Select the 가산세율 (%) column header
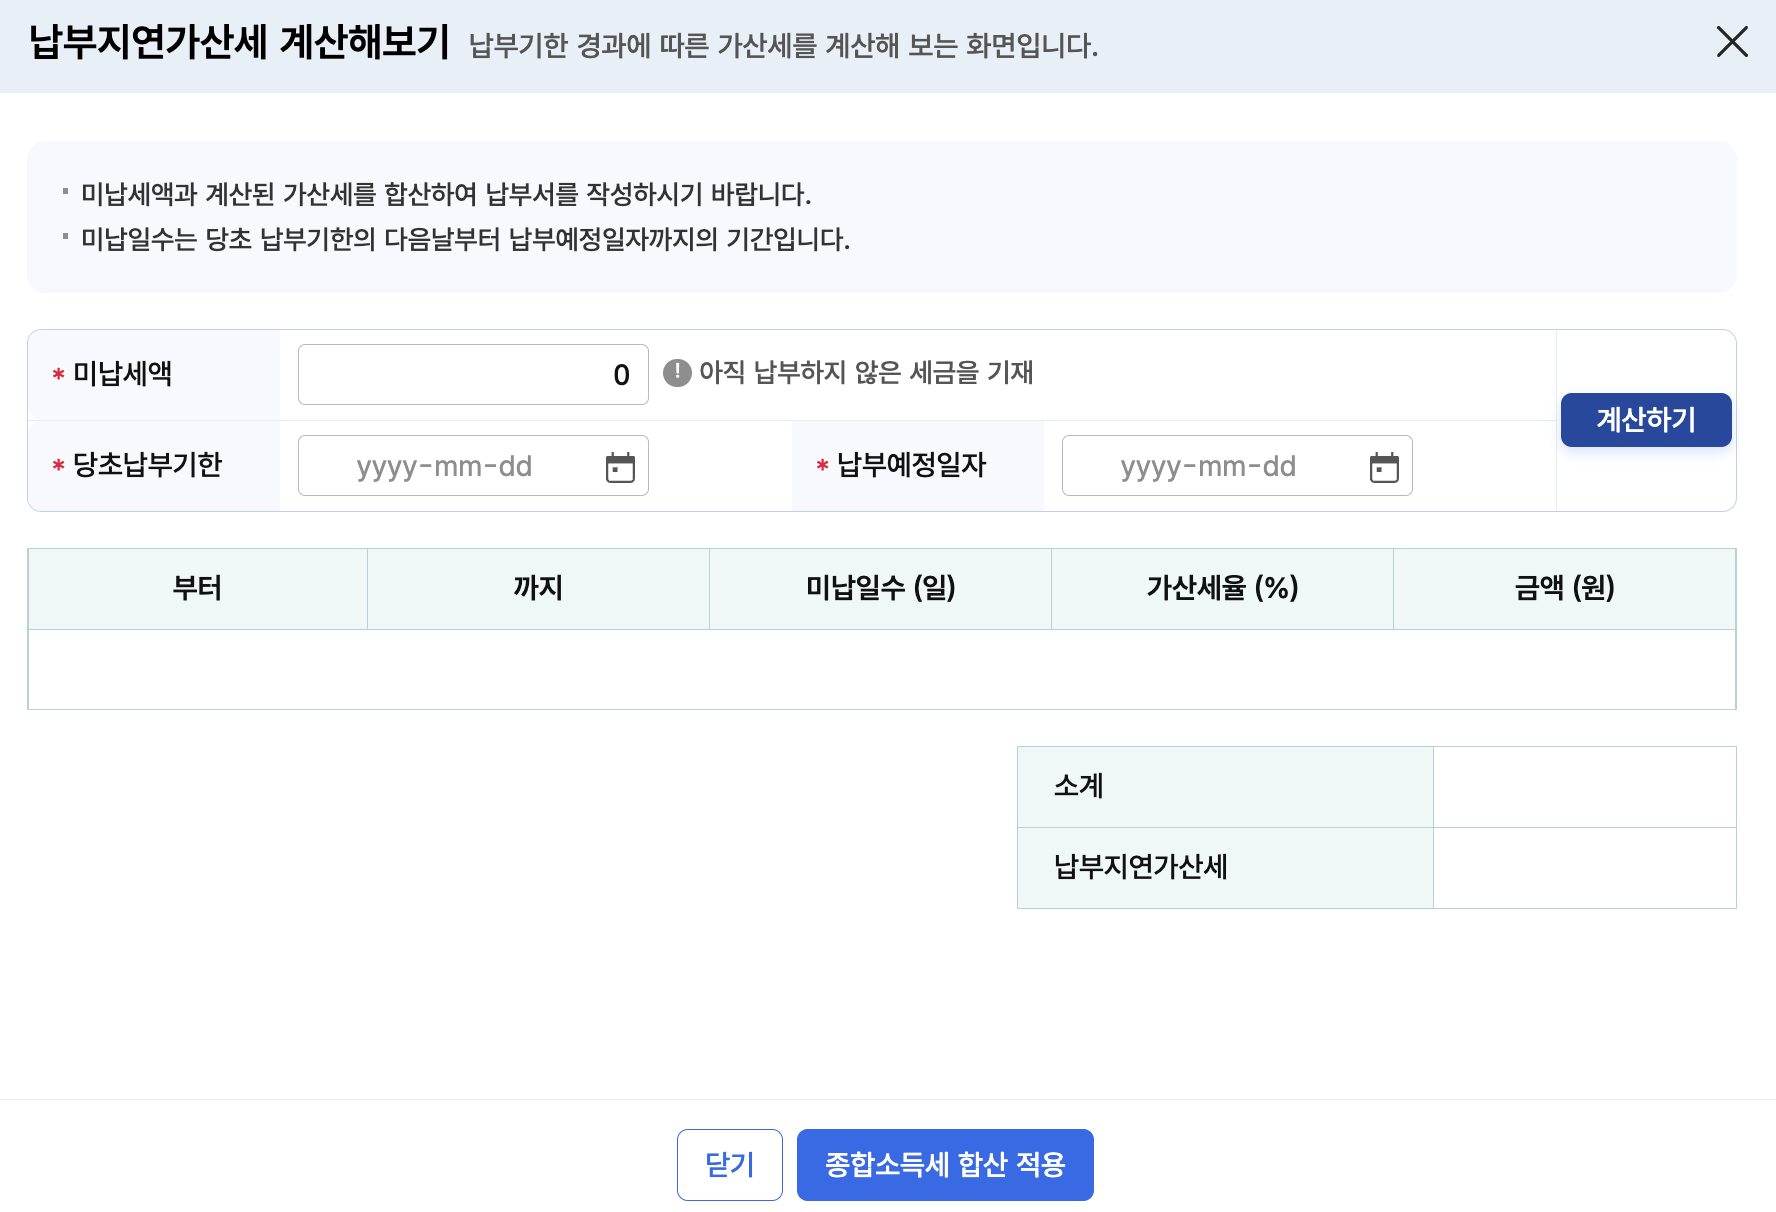Screen dimensions: 1776x1212 pos(1223,589)
